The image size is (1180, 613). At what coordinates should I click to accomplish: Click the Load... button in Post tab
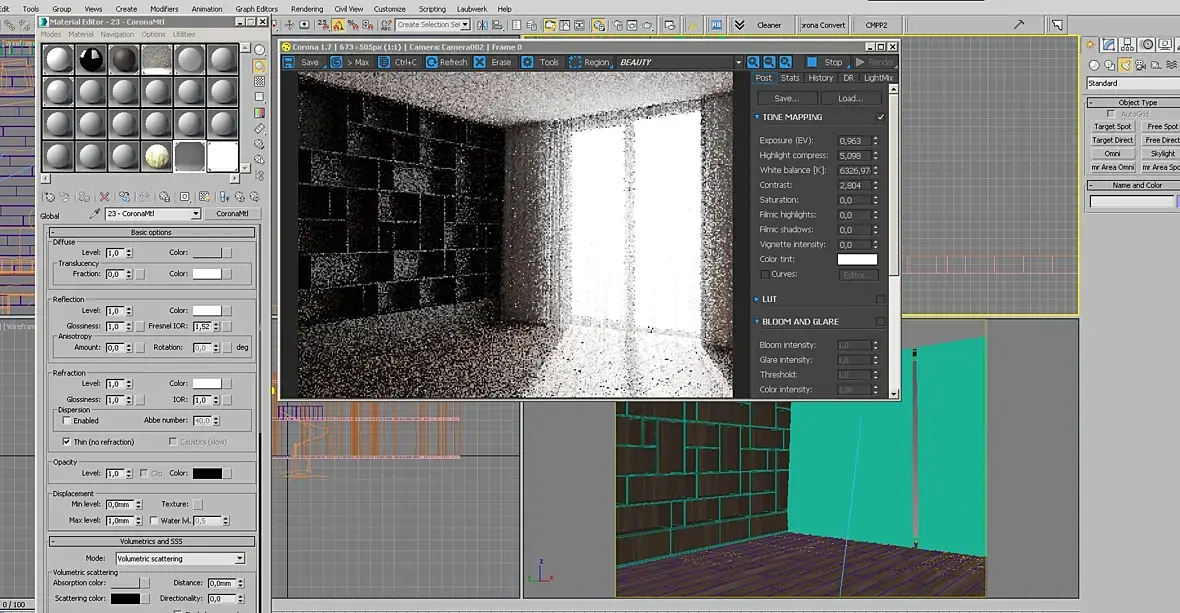(850, 98)
